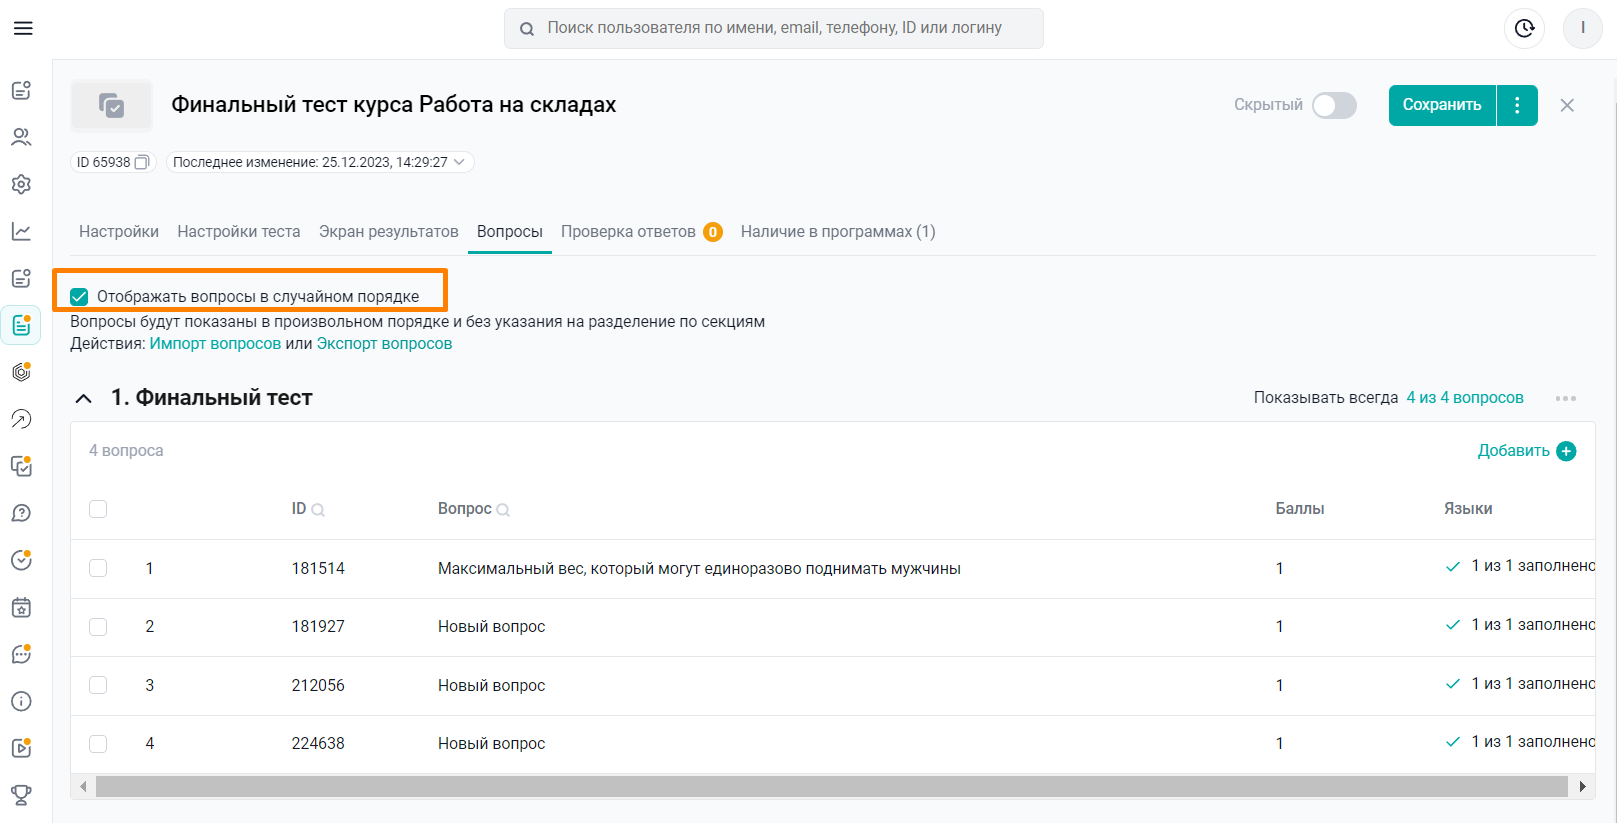Click the Экспорт вопросов link
This screenshot has width=1617, height=823.
pyautogui.click(x=384, y=344)
